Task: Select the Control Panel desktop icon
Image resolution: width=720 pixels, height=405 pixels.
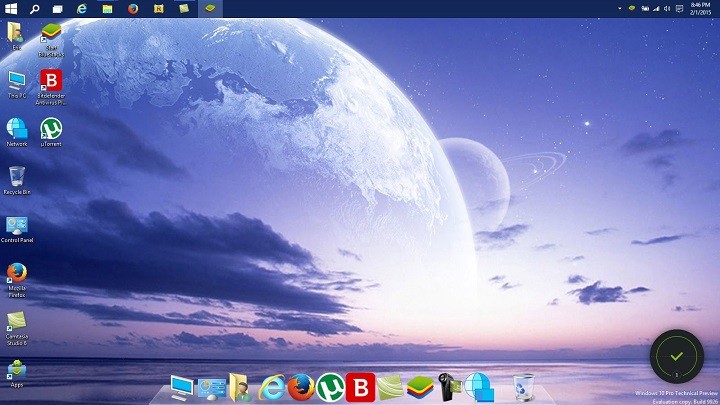Action: tap(17, 229)
